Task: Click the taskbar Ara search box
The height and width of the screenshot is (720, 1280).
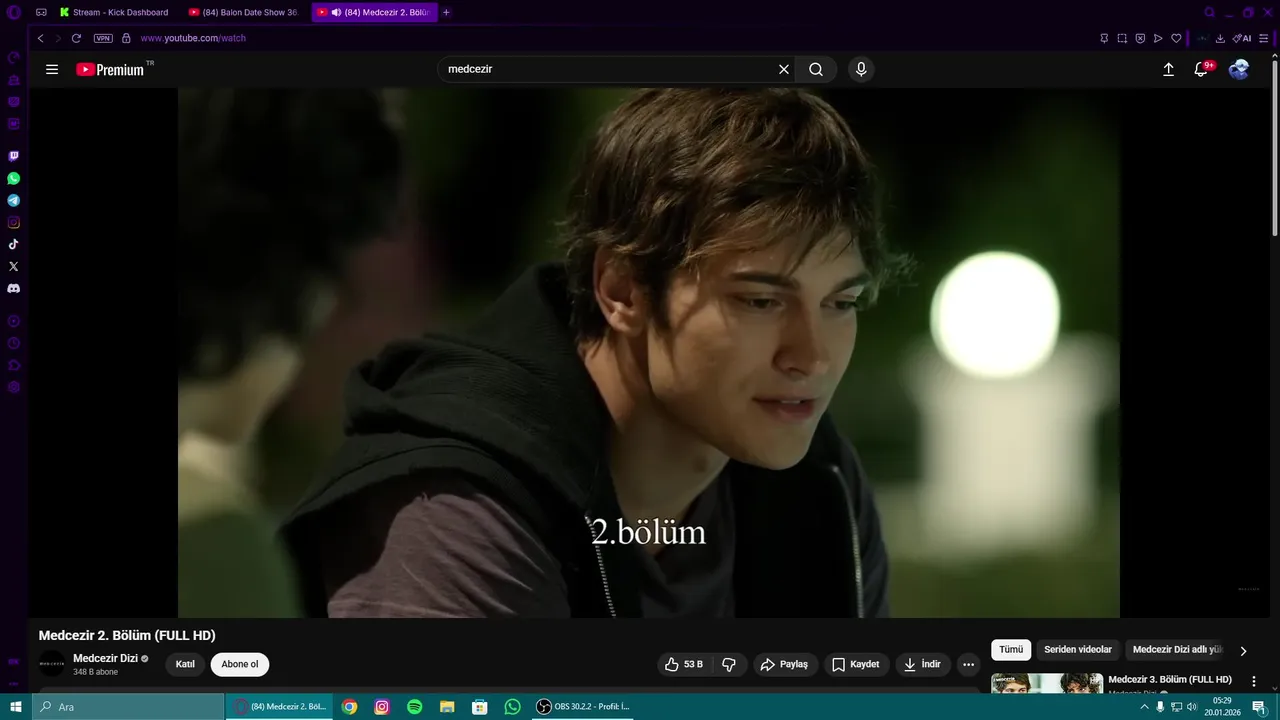Action: (x=128, y=707)
